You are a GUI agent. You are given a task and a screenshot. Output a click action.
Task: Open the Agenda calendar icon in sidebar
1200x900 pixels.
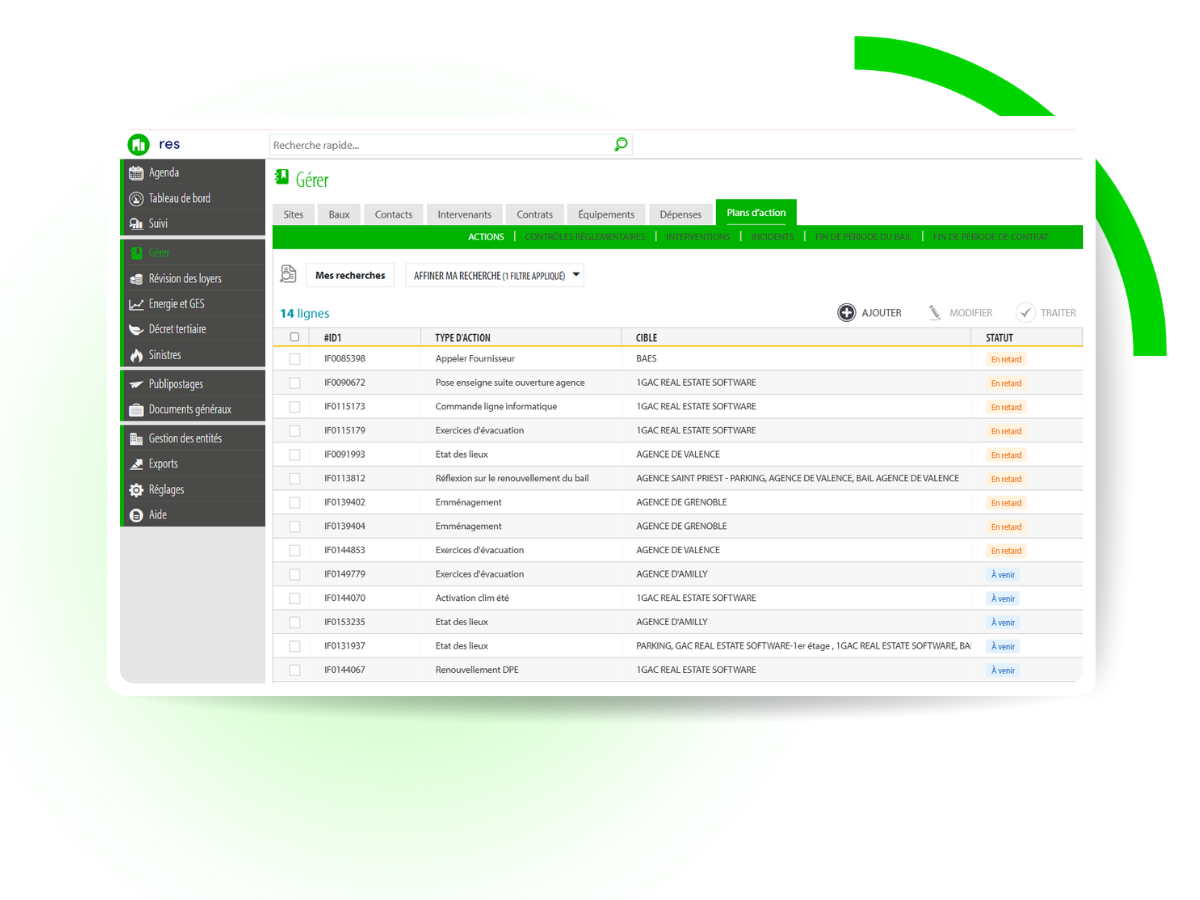[x=137, y=173]
